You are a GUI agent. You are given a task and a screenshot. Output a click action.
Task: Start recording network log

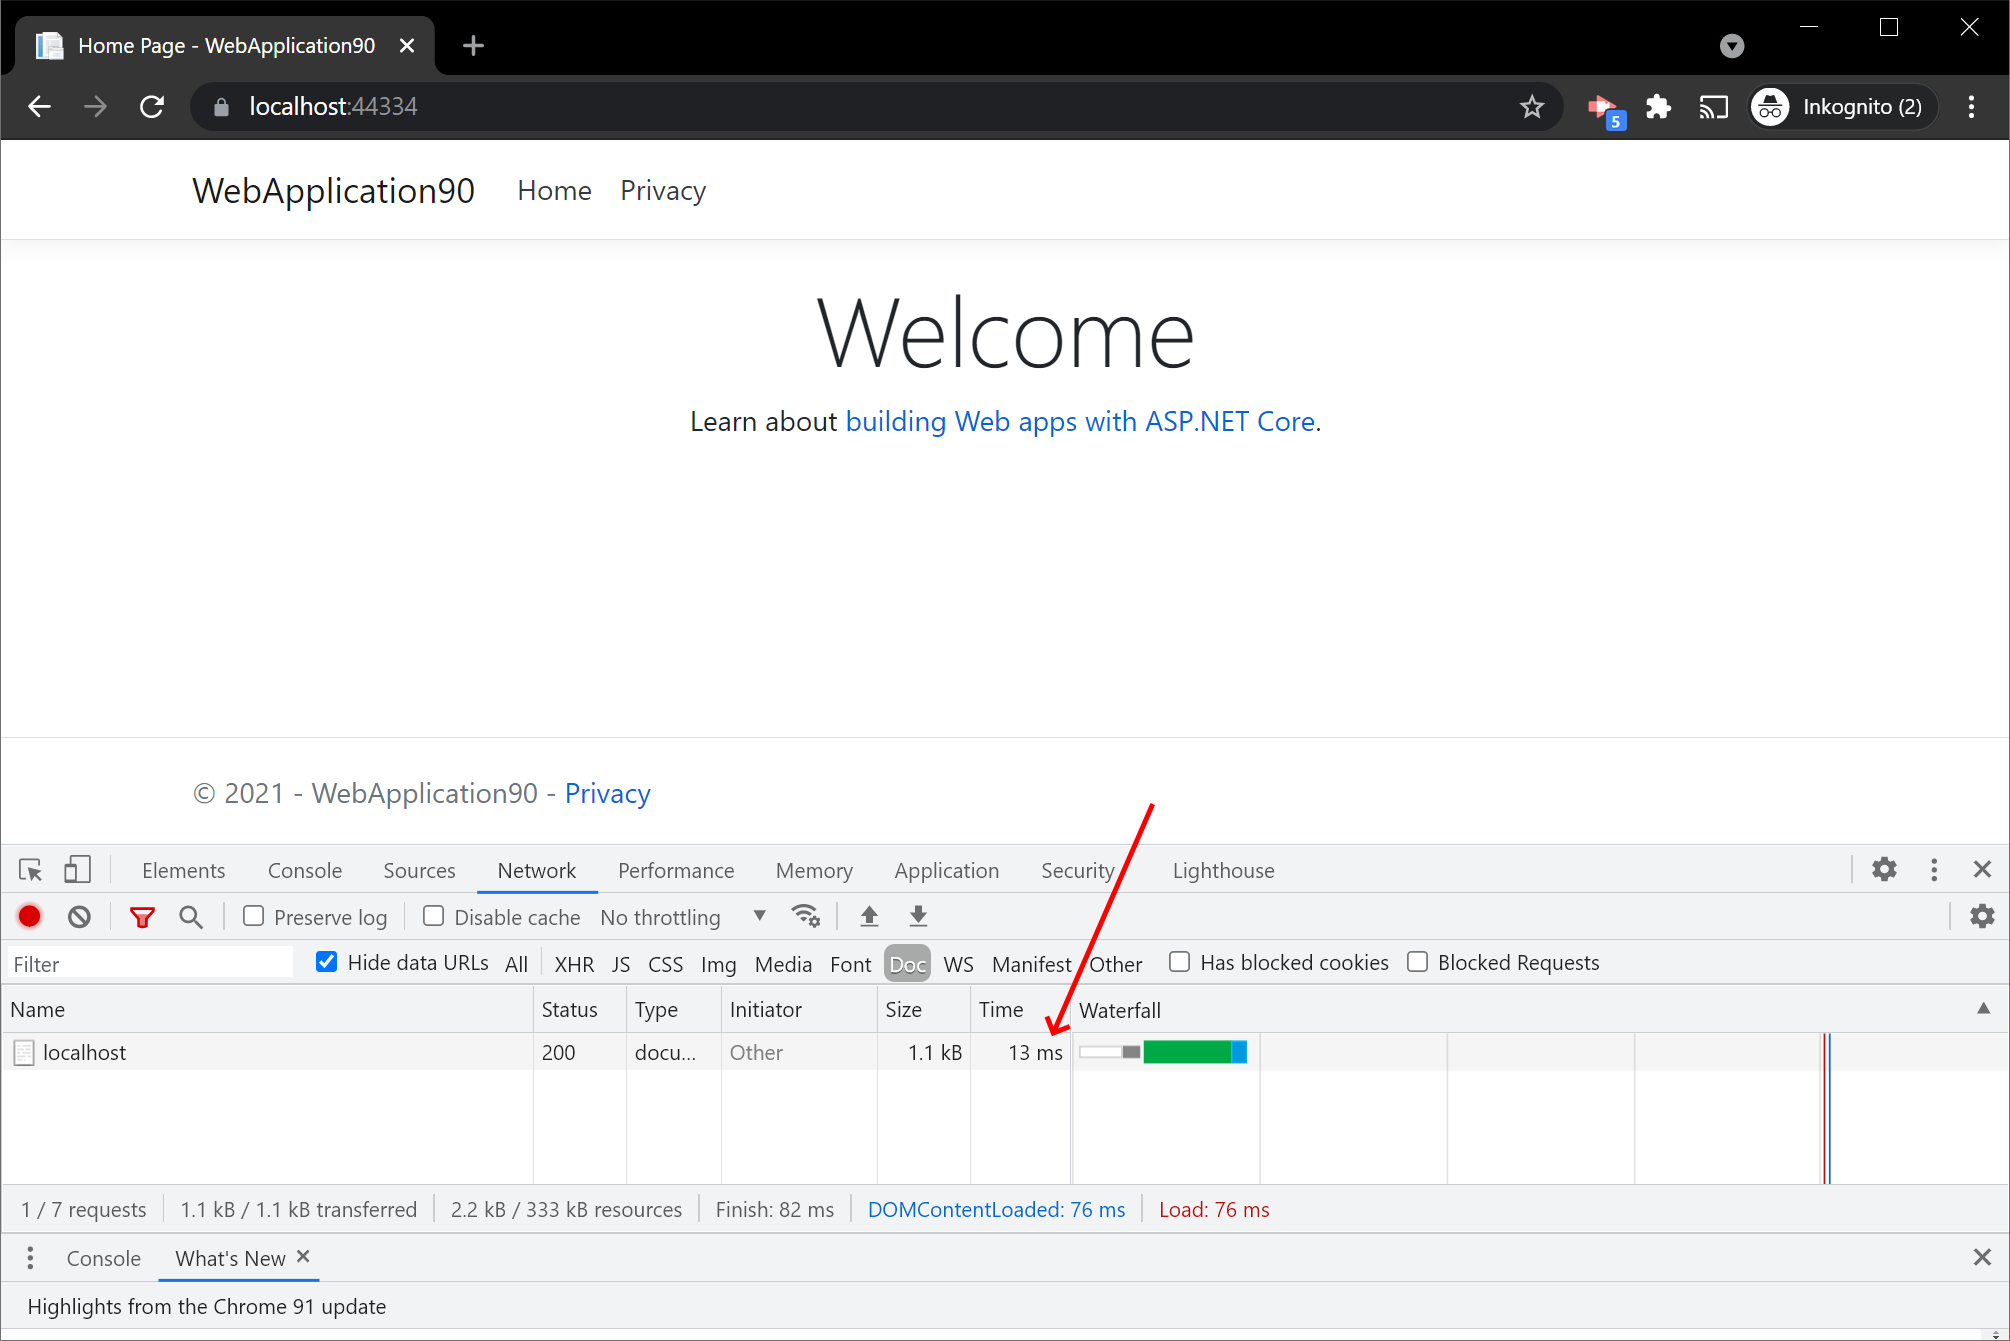click(29, 916)
